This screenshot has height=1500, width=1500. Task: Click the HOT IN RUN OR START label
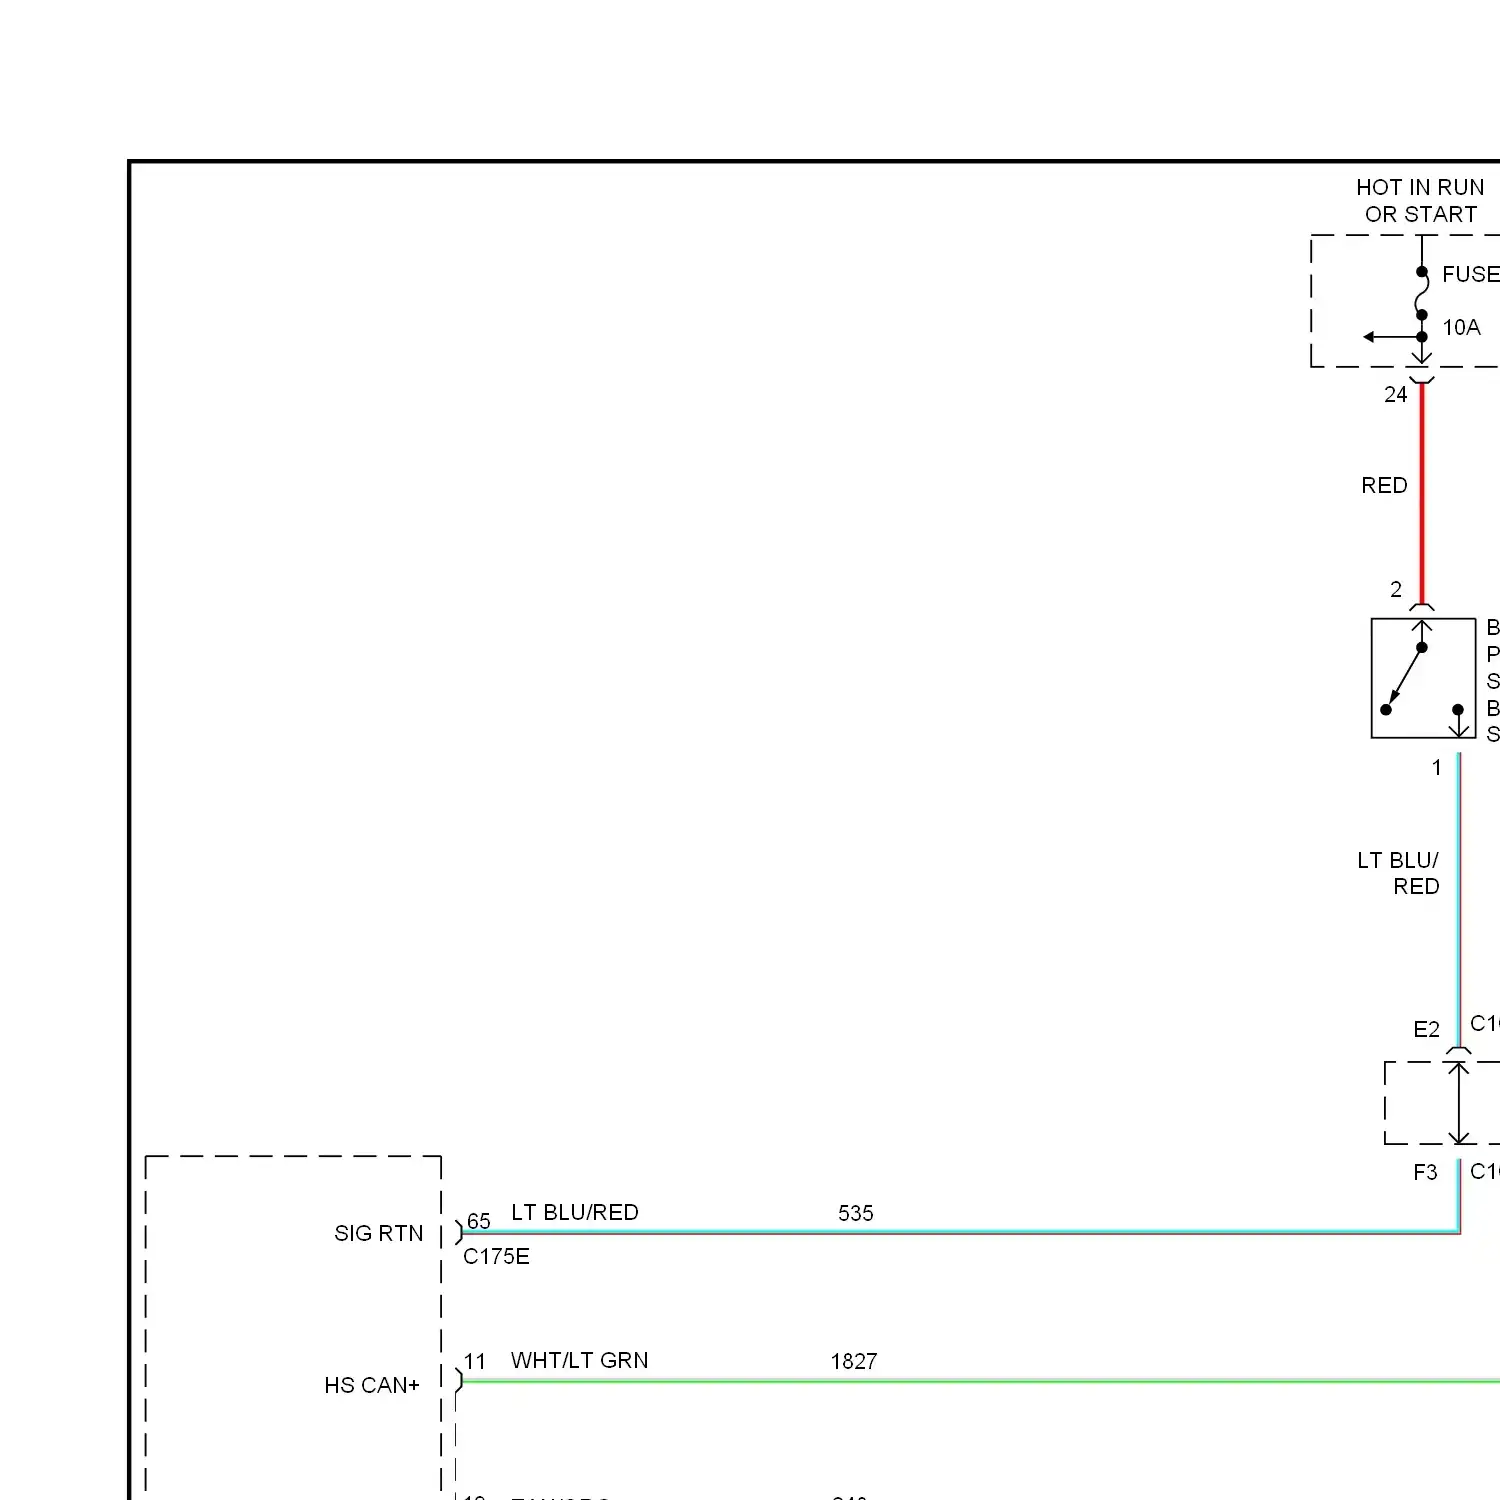(1420, 201)
